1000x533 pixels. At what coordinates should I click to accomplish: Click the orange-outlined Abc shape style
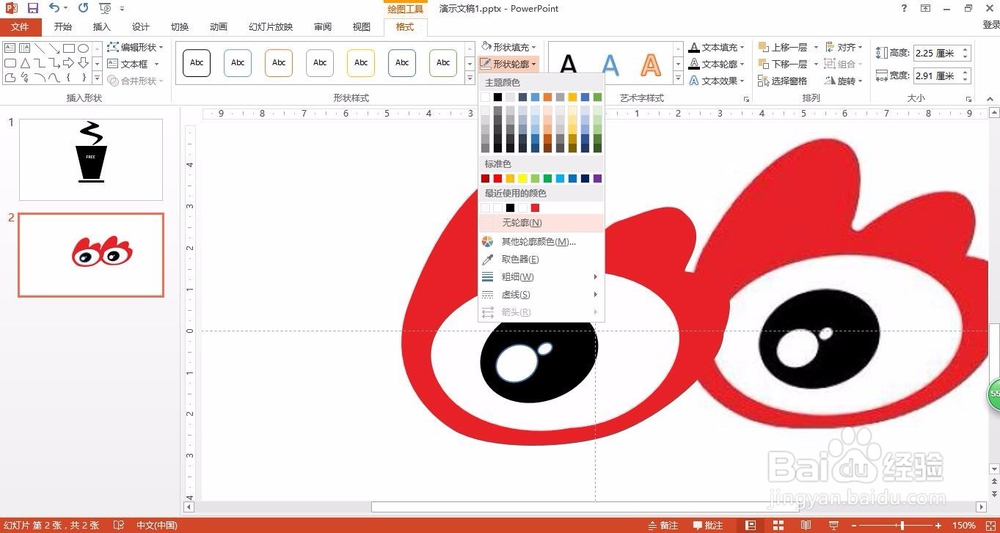click(x=279, y=63)
